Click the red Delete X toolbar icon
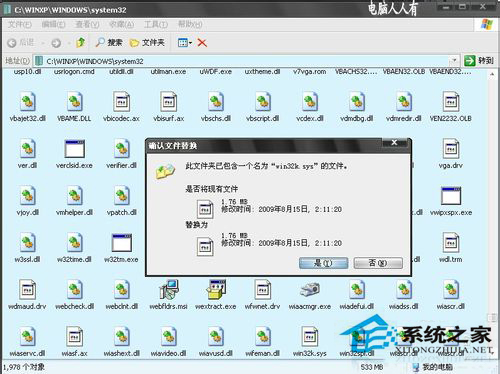 coord(202,43)
